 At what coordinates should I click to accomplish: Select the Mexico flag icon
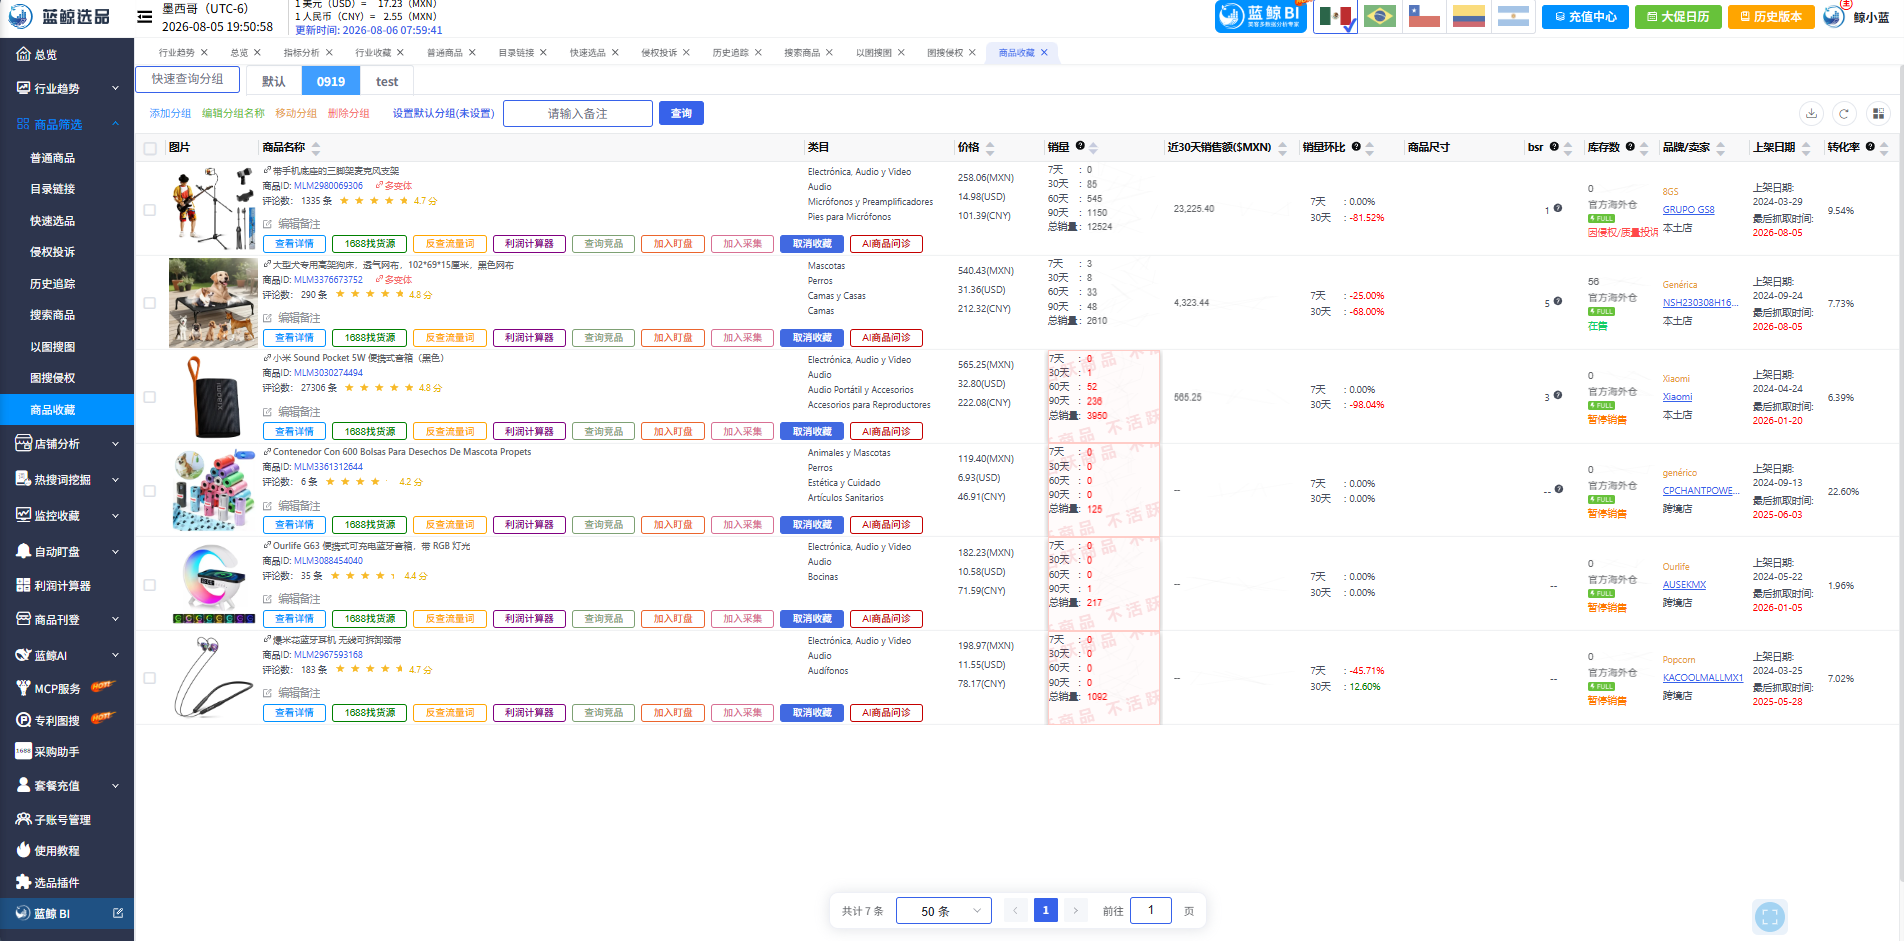pyautogui.click(x=1335, y=17)
